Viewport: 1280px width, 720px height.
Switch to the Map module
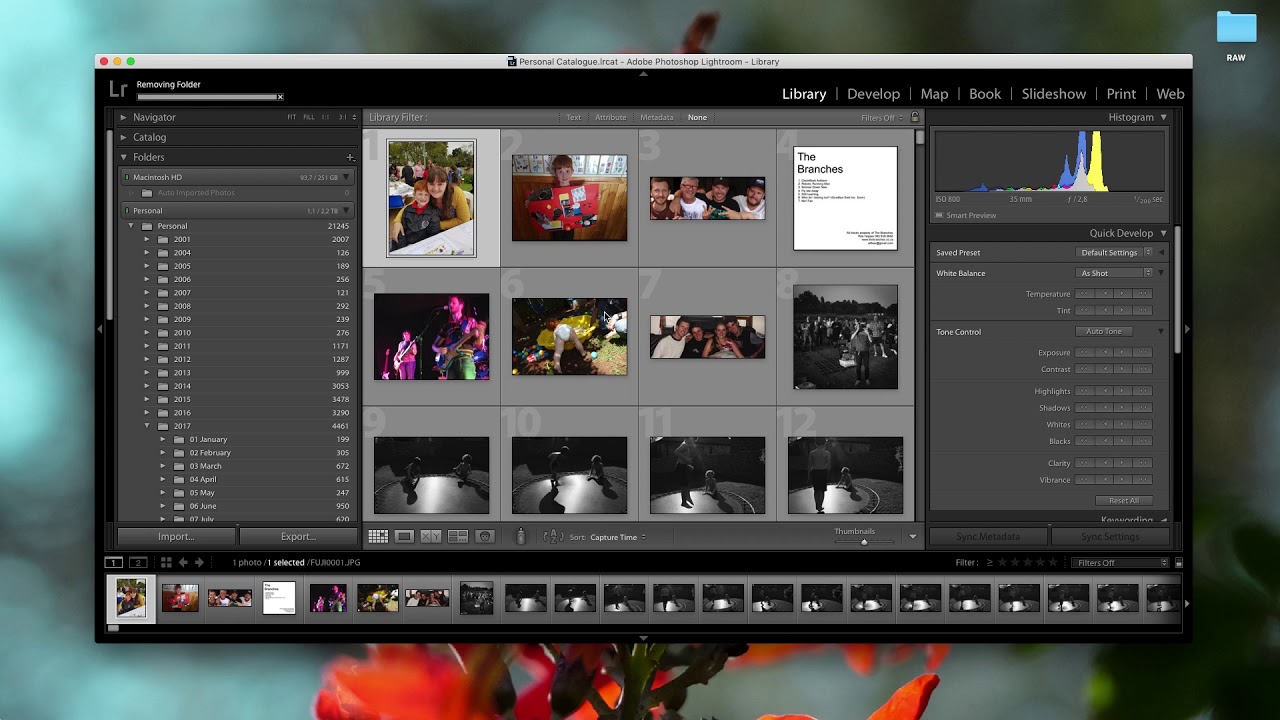click(934, 94)
